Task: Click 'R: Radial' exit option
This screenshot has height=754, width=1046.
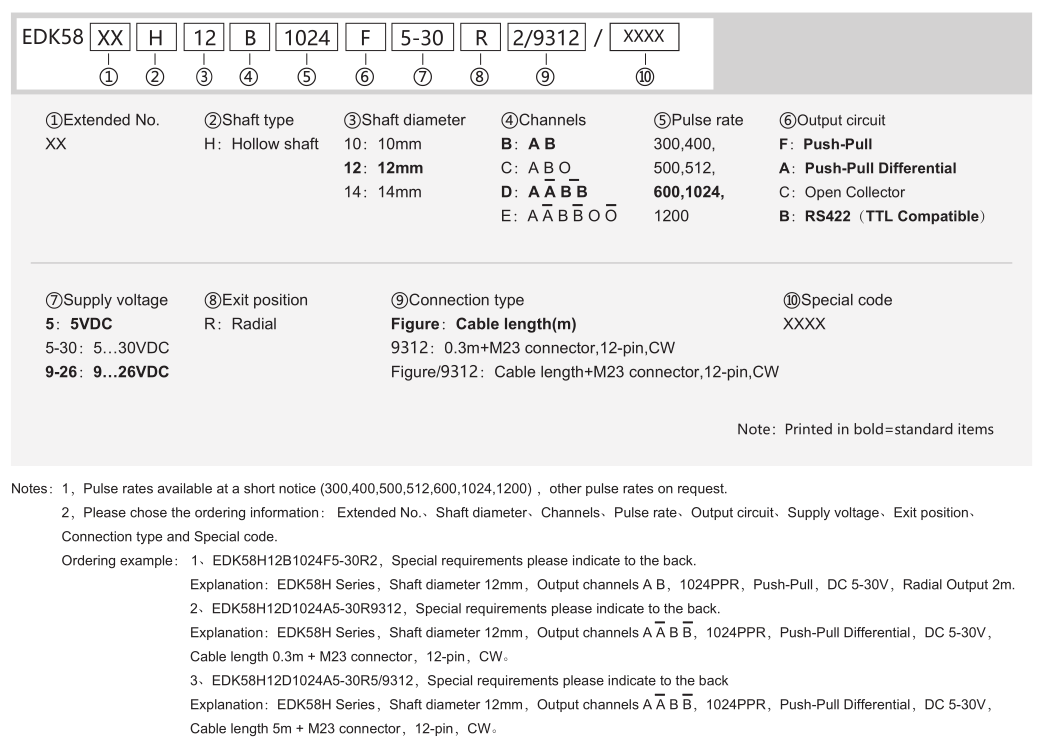Action: pos(240,324)
